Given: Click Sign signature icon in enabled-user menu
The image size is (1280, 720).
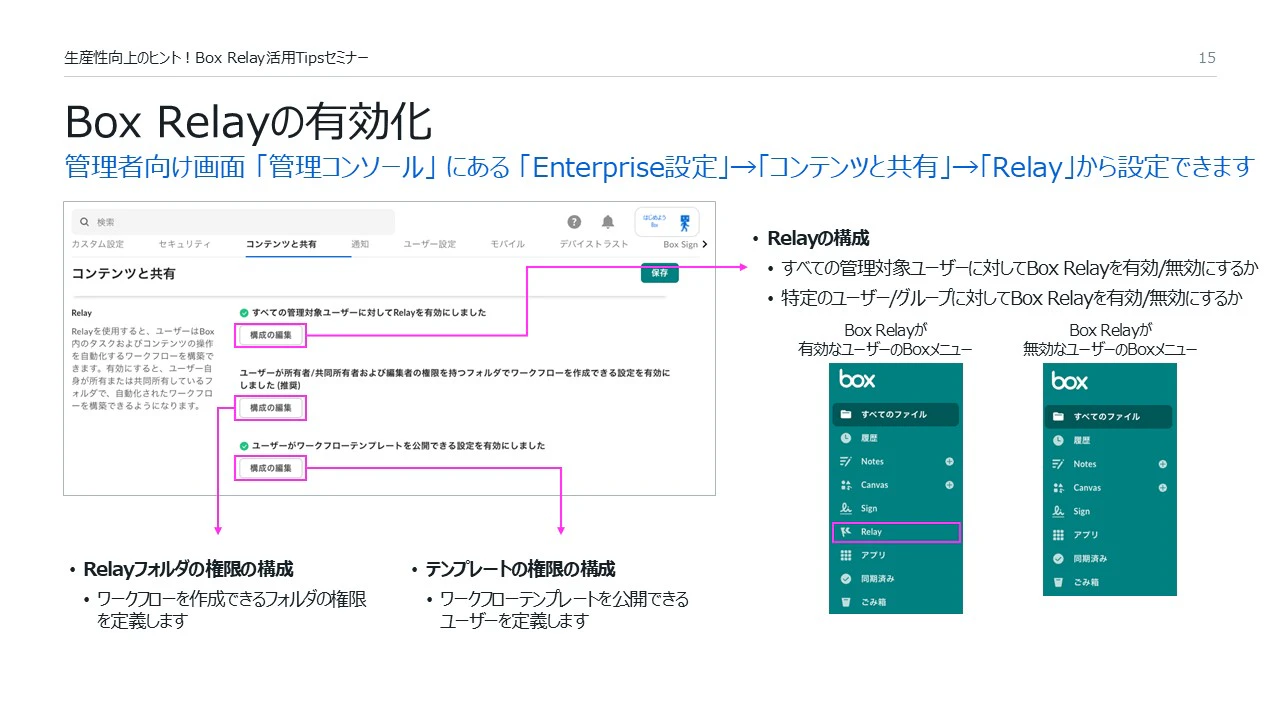Looking at the screenshot, I should pyautogui.click(x=846, y=508).
